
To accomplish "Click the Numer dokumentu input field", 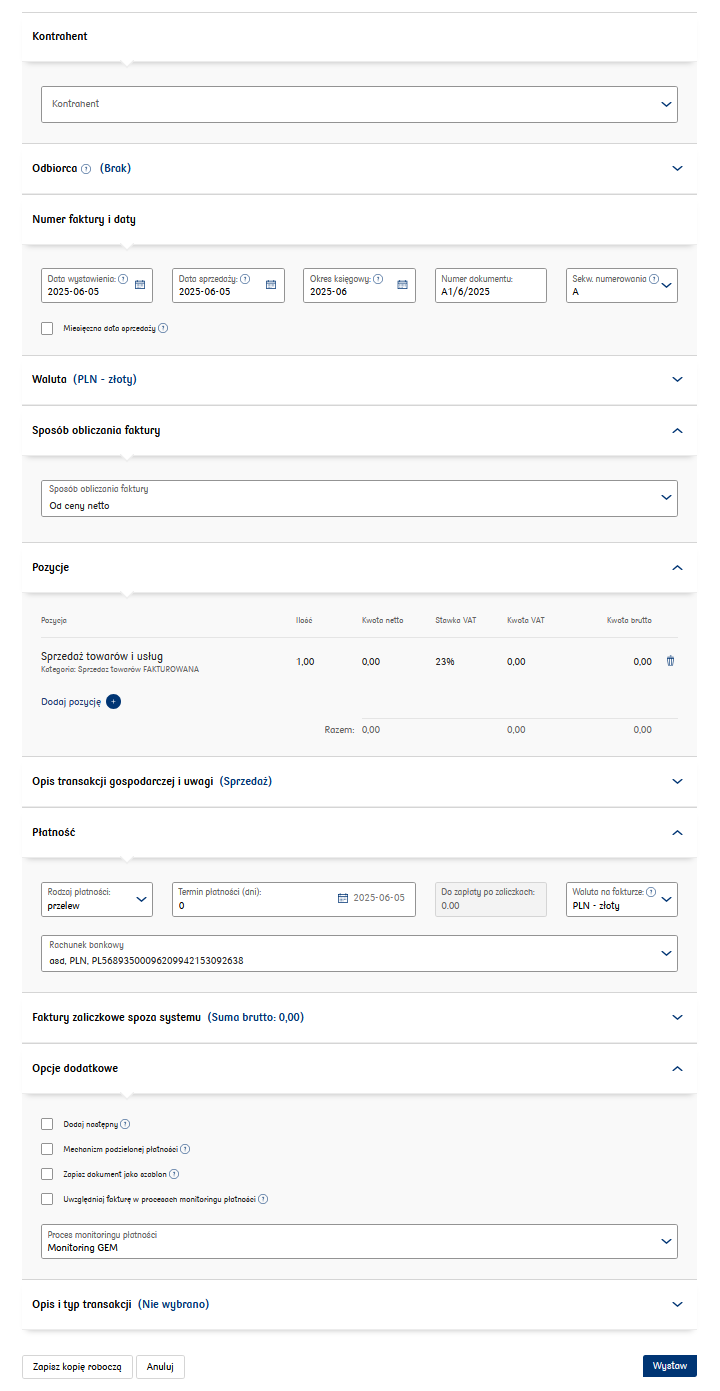I will coord(491,292).
